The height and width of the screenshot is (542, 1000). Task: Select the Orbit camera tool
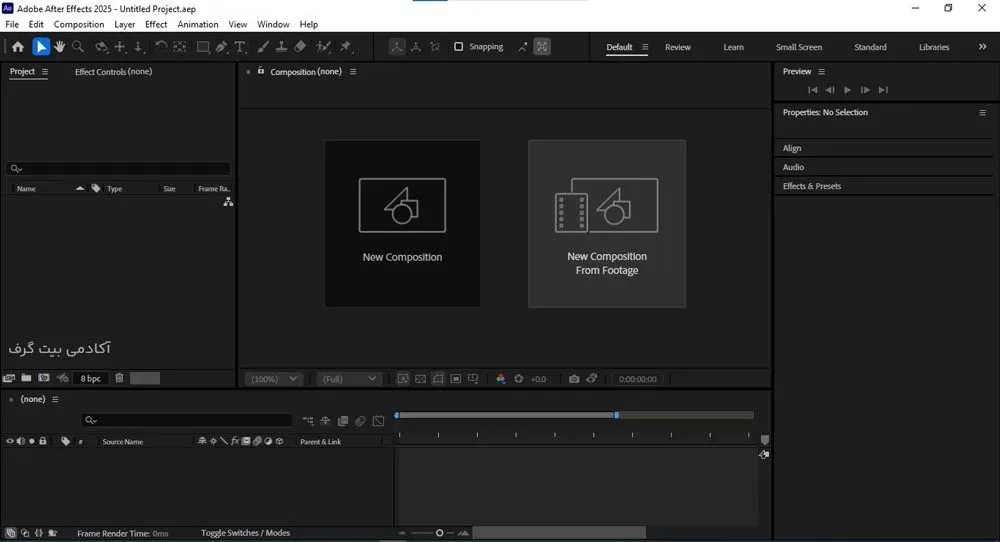101,47
